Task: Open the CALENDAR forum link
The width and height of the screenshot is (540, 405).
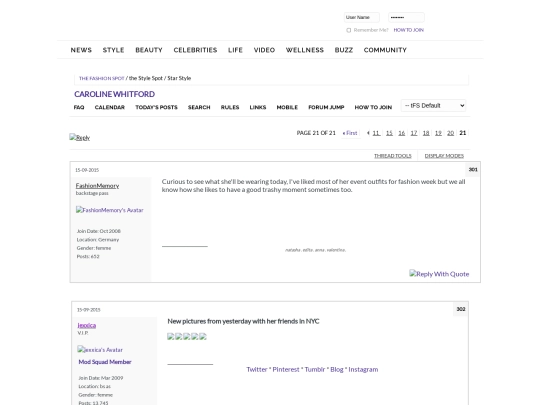Action: click(x=110, y=107)
